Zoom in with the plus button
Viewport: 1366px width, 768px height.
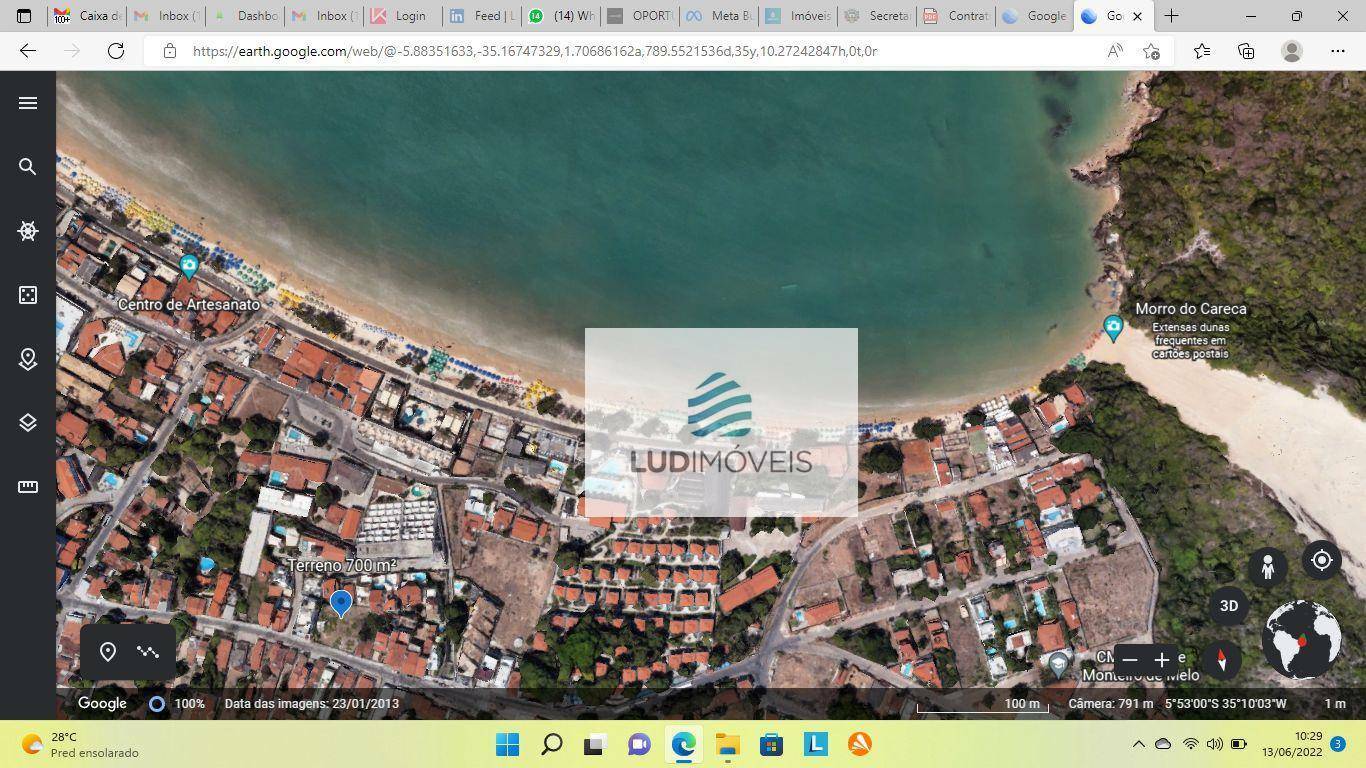tap(1162, 660)
